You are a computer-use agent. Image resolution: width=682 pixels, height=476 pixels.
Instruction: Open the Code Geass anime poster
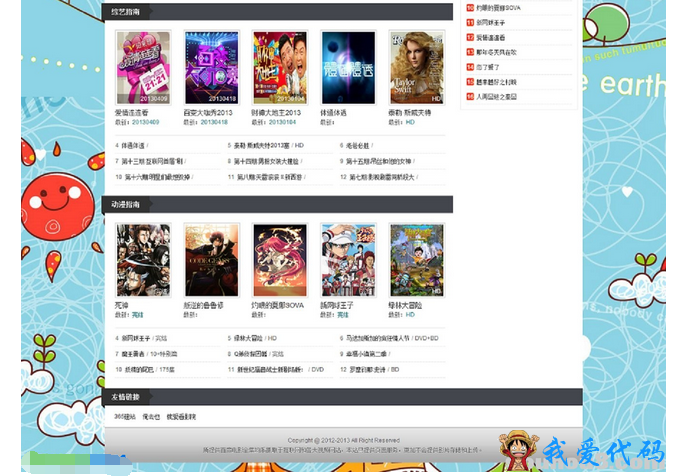point(212,260)
